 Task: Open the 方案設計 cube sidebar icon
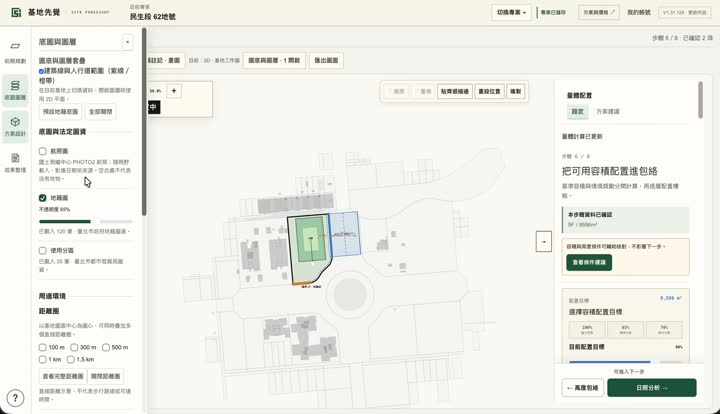pos(15,126)
